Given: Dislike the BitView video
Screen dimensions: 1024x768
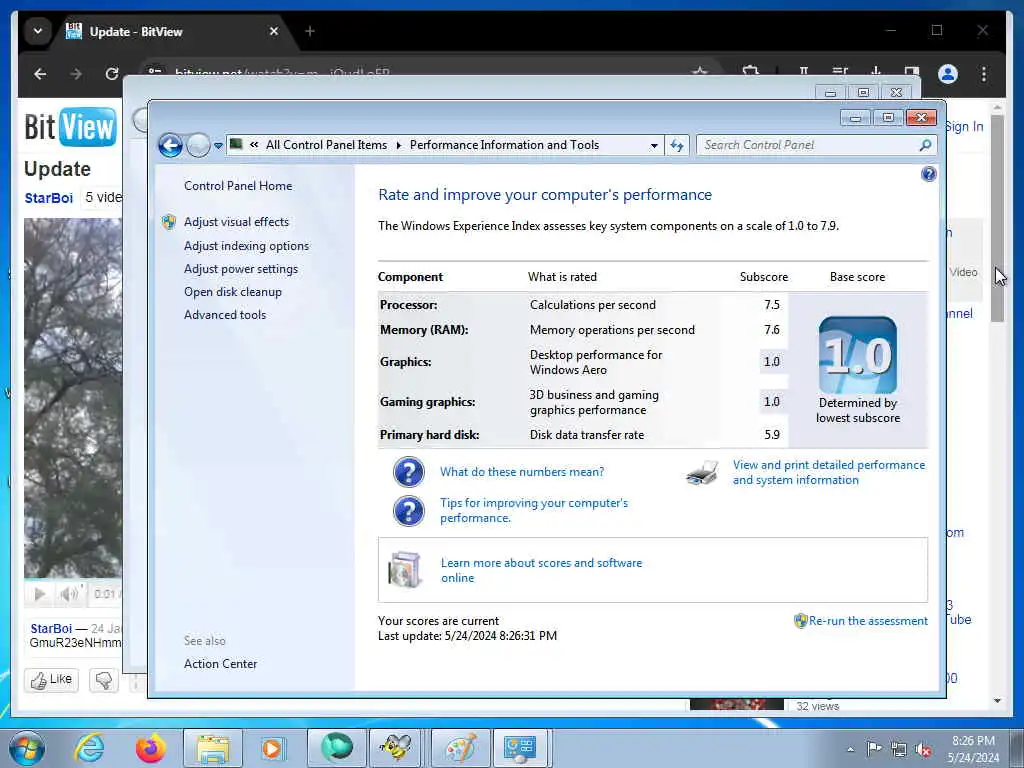Looking at the screenshot, I should click(104, 680).
